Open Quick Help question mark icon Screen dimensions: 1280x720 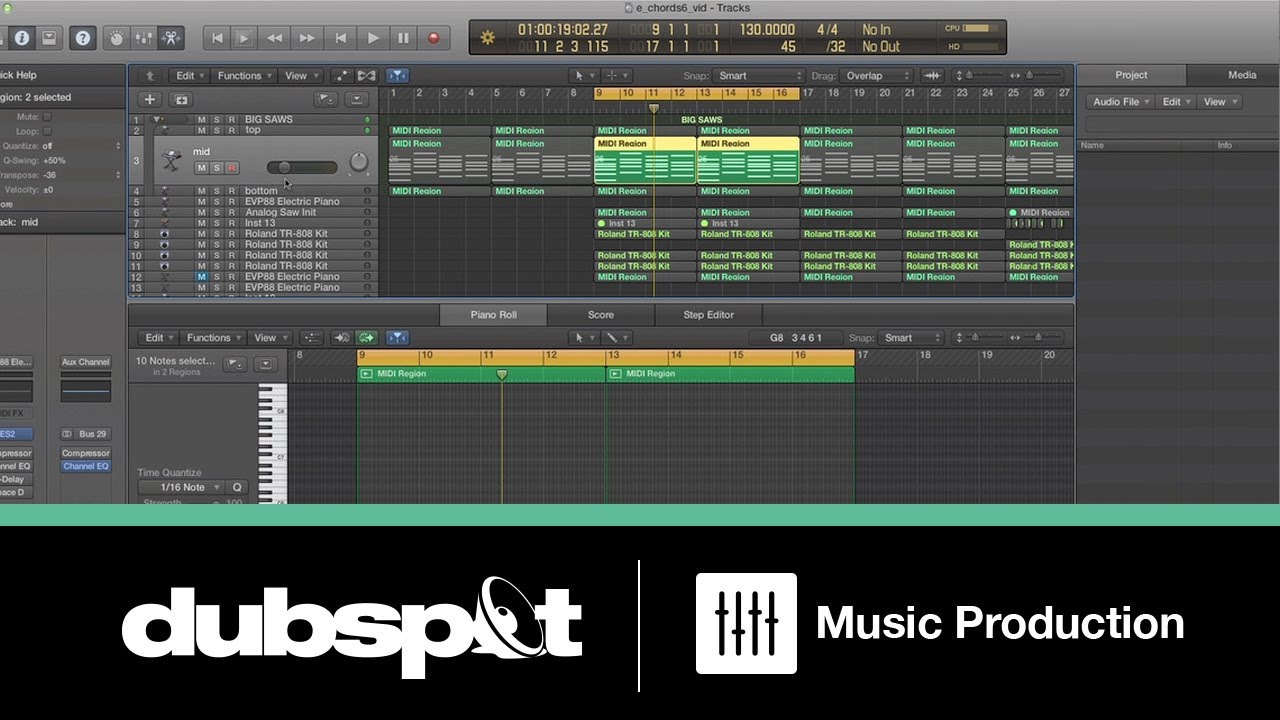pyautogui.click(x=83, y=38)
